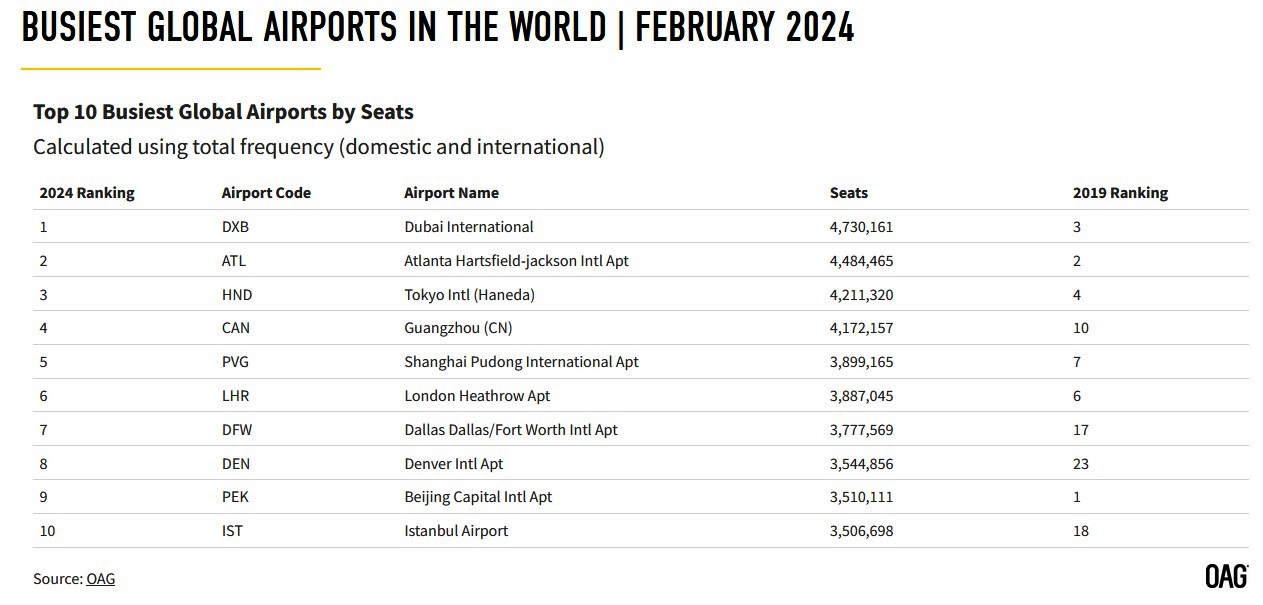The height and width of the screenshot is (605, 1263).
Task: Click Beijing Capital Intl Apt name
Action: click(478, 497)
